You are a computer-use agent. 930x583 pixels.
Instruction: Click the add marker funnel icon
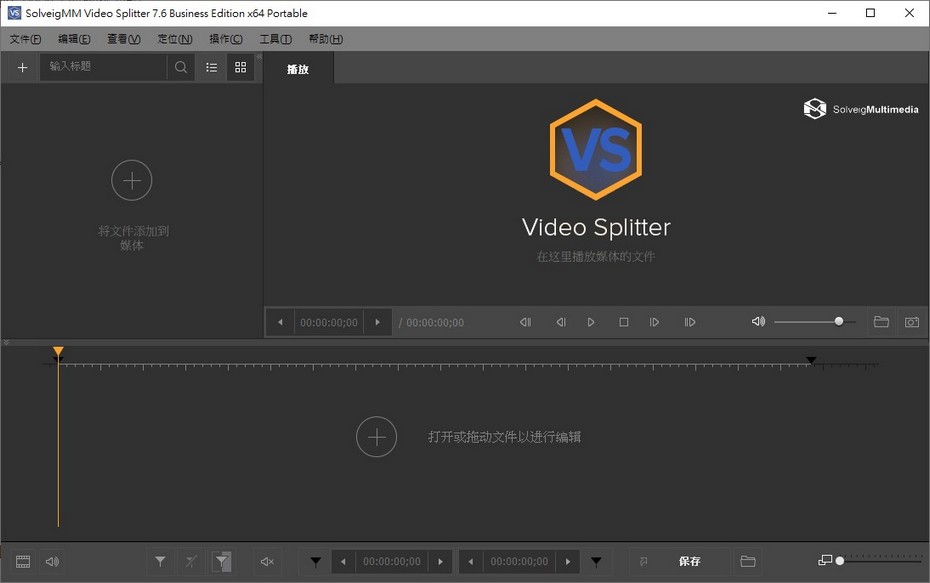coord(160,561)
